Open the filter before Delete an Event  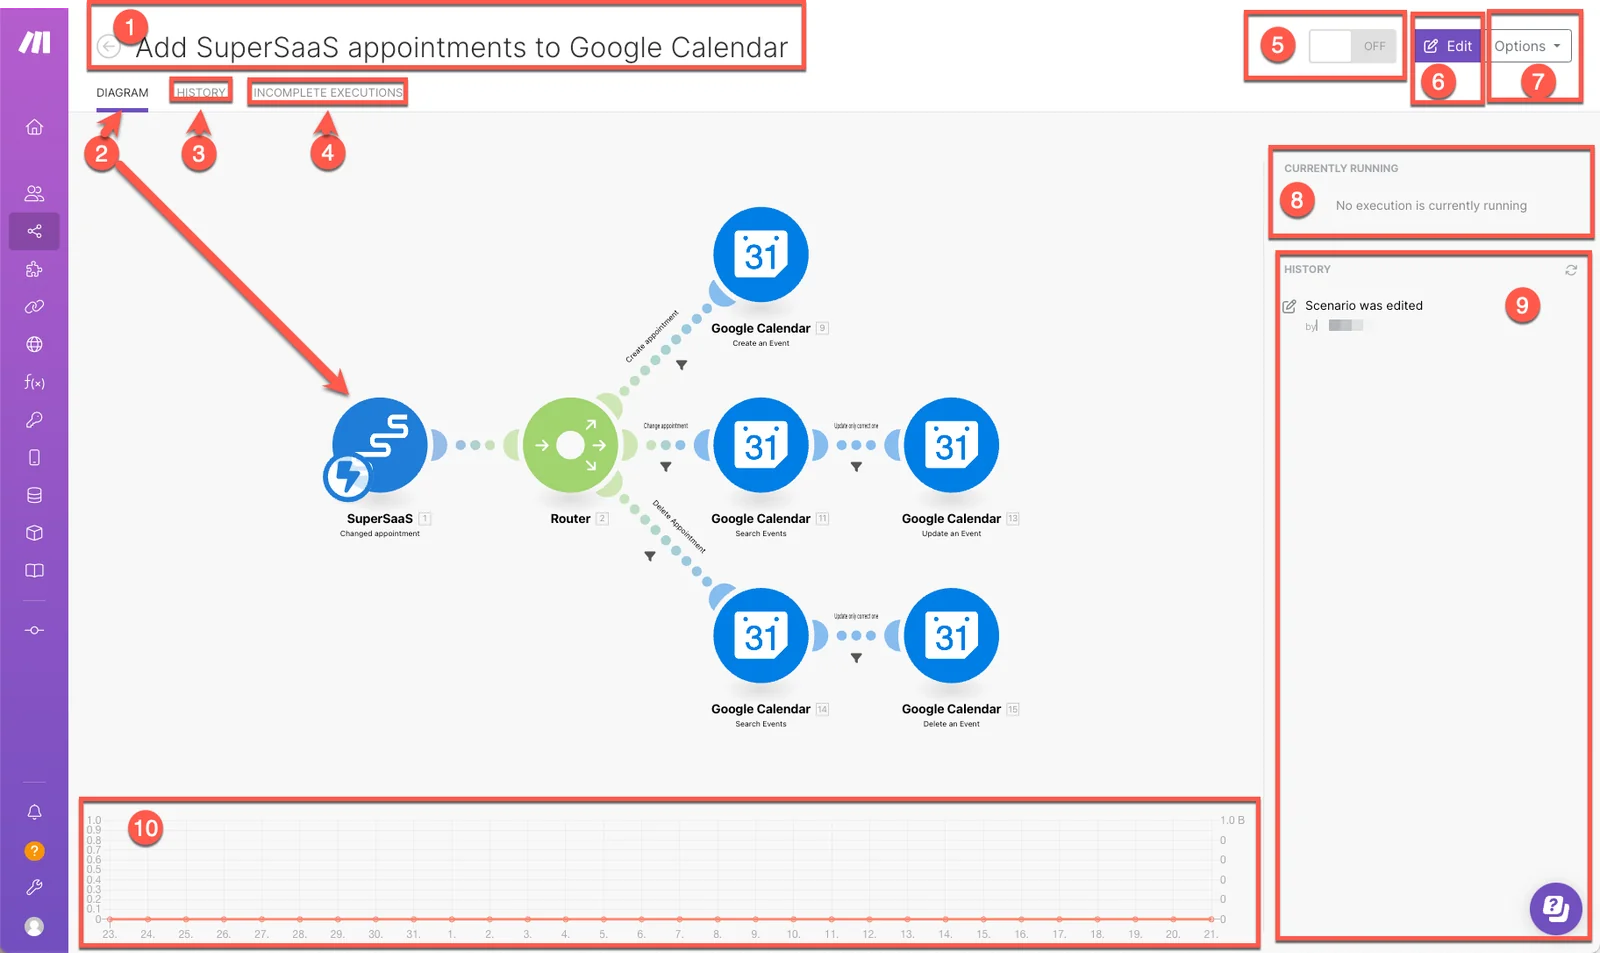[856, 658]
